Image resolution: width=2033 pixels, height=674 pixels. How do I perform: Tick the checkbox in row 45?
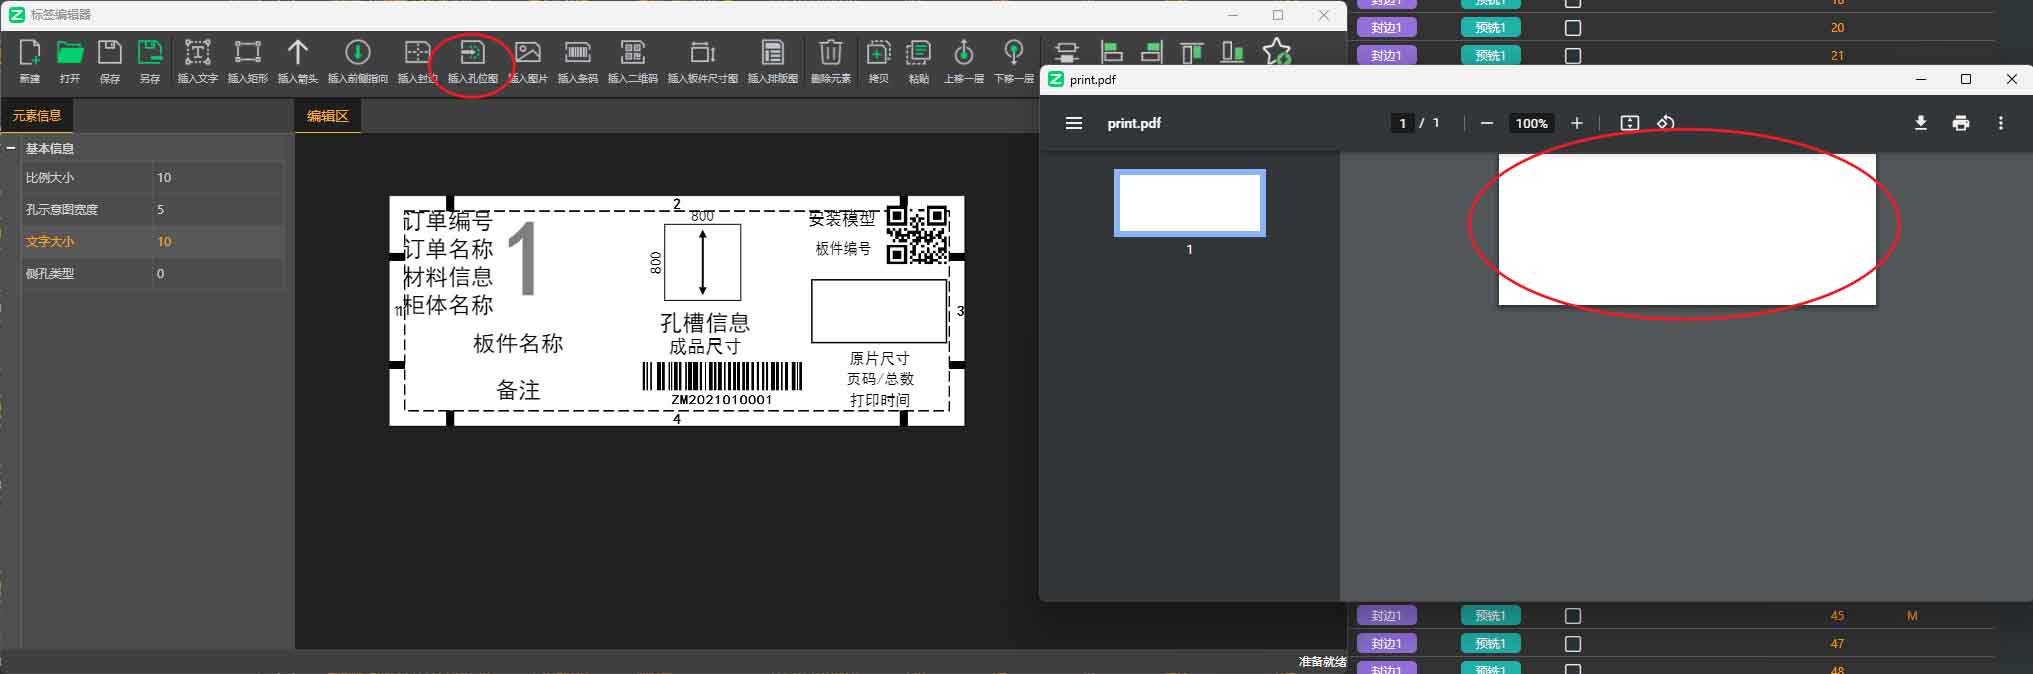pos(1573,616)
